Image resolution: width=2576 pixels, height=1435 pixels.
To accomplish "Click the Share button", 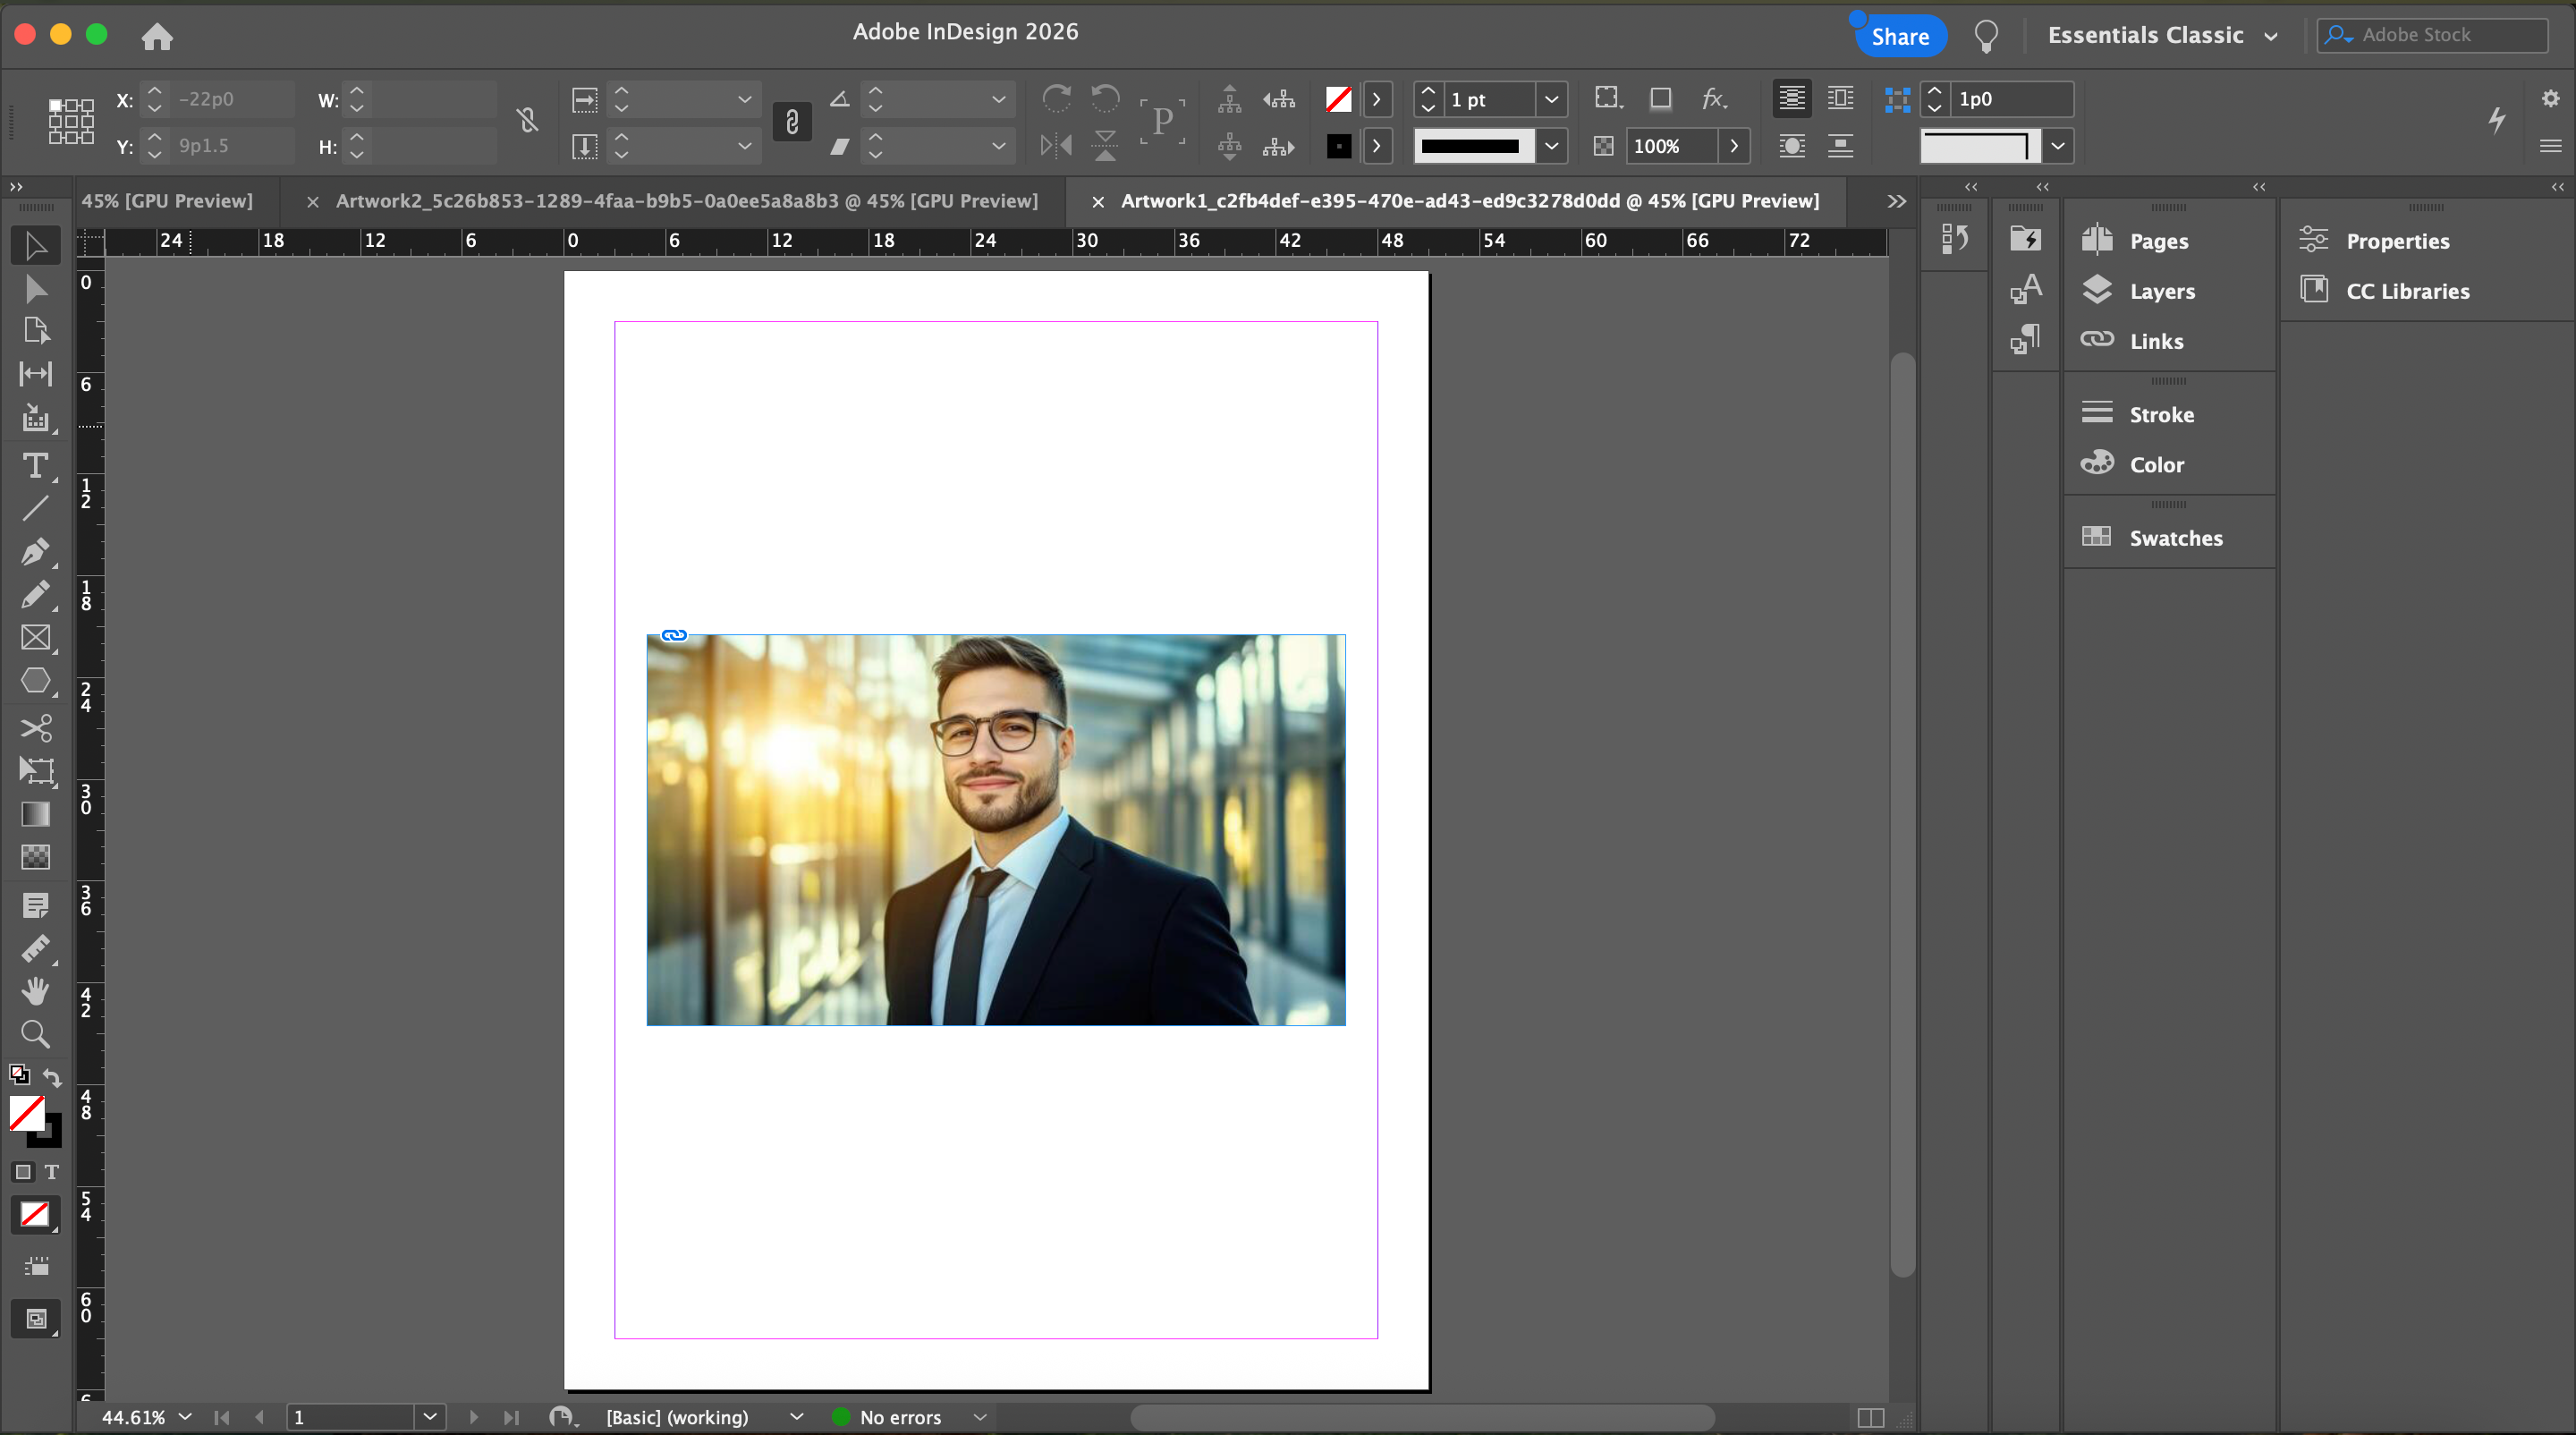I will coord(1899,36).
